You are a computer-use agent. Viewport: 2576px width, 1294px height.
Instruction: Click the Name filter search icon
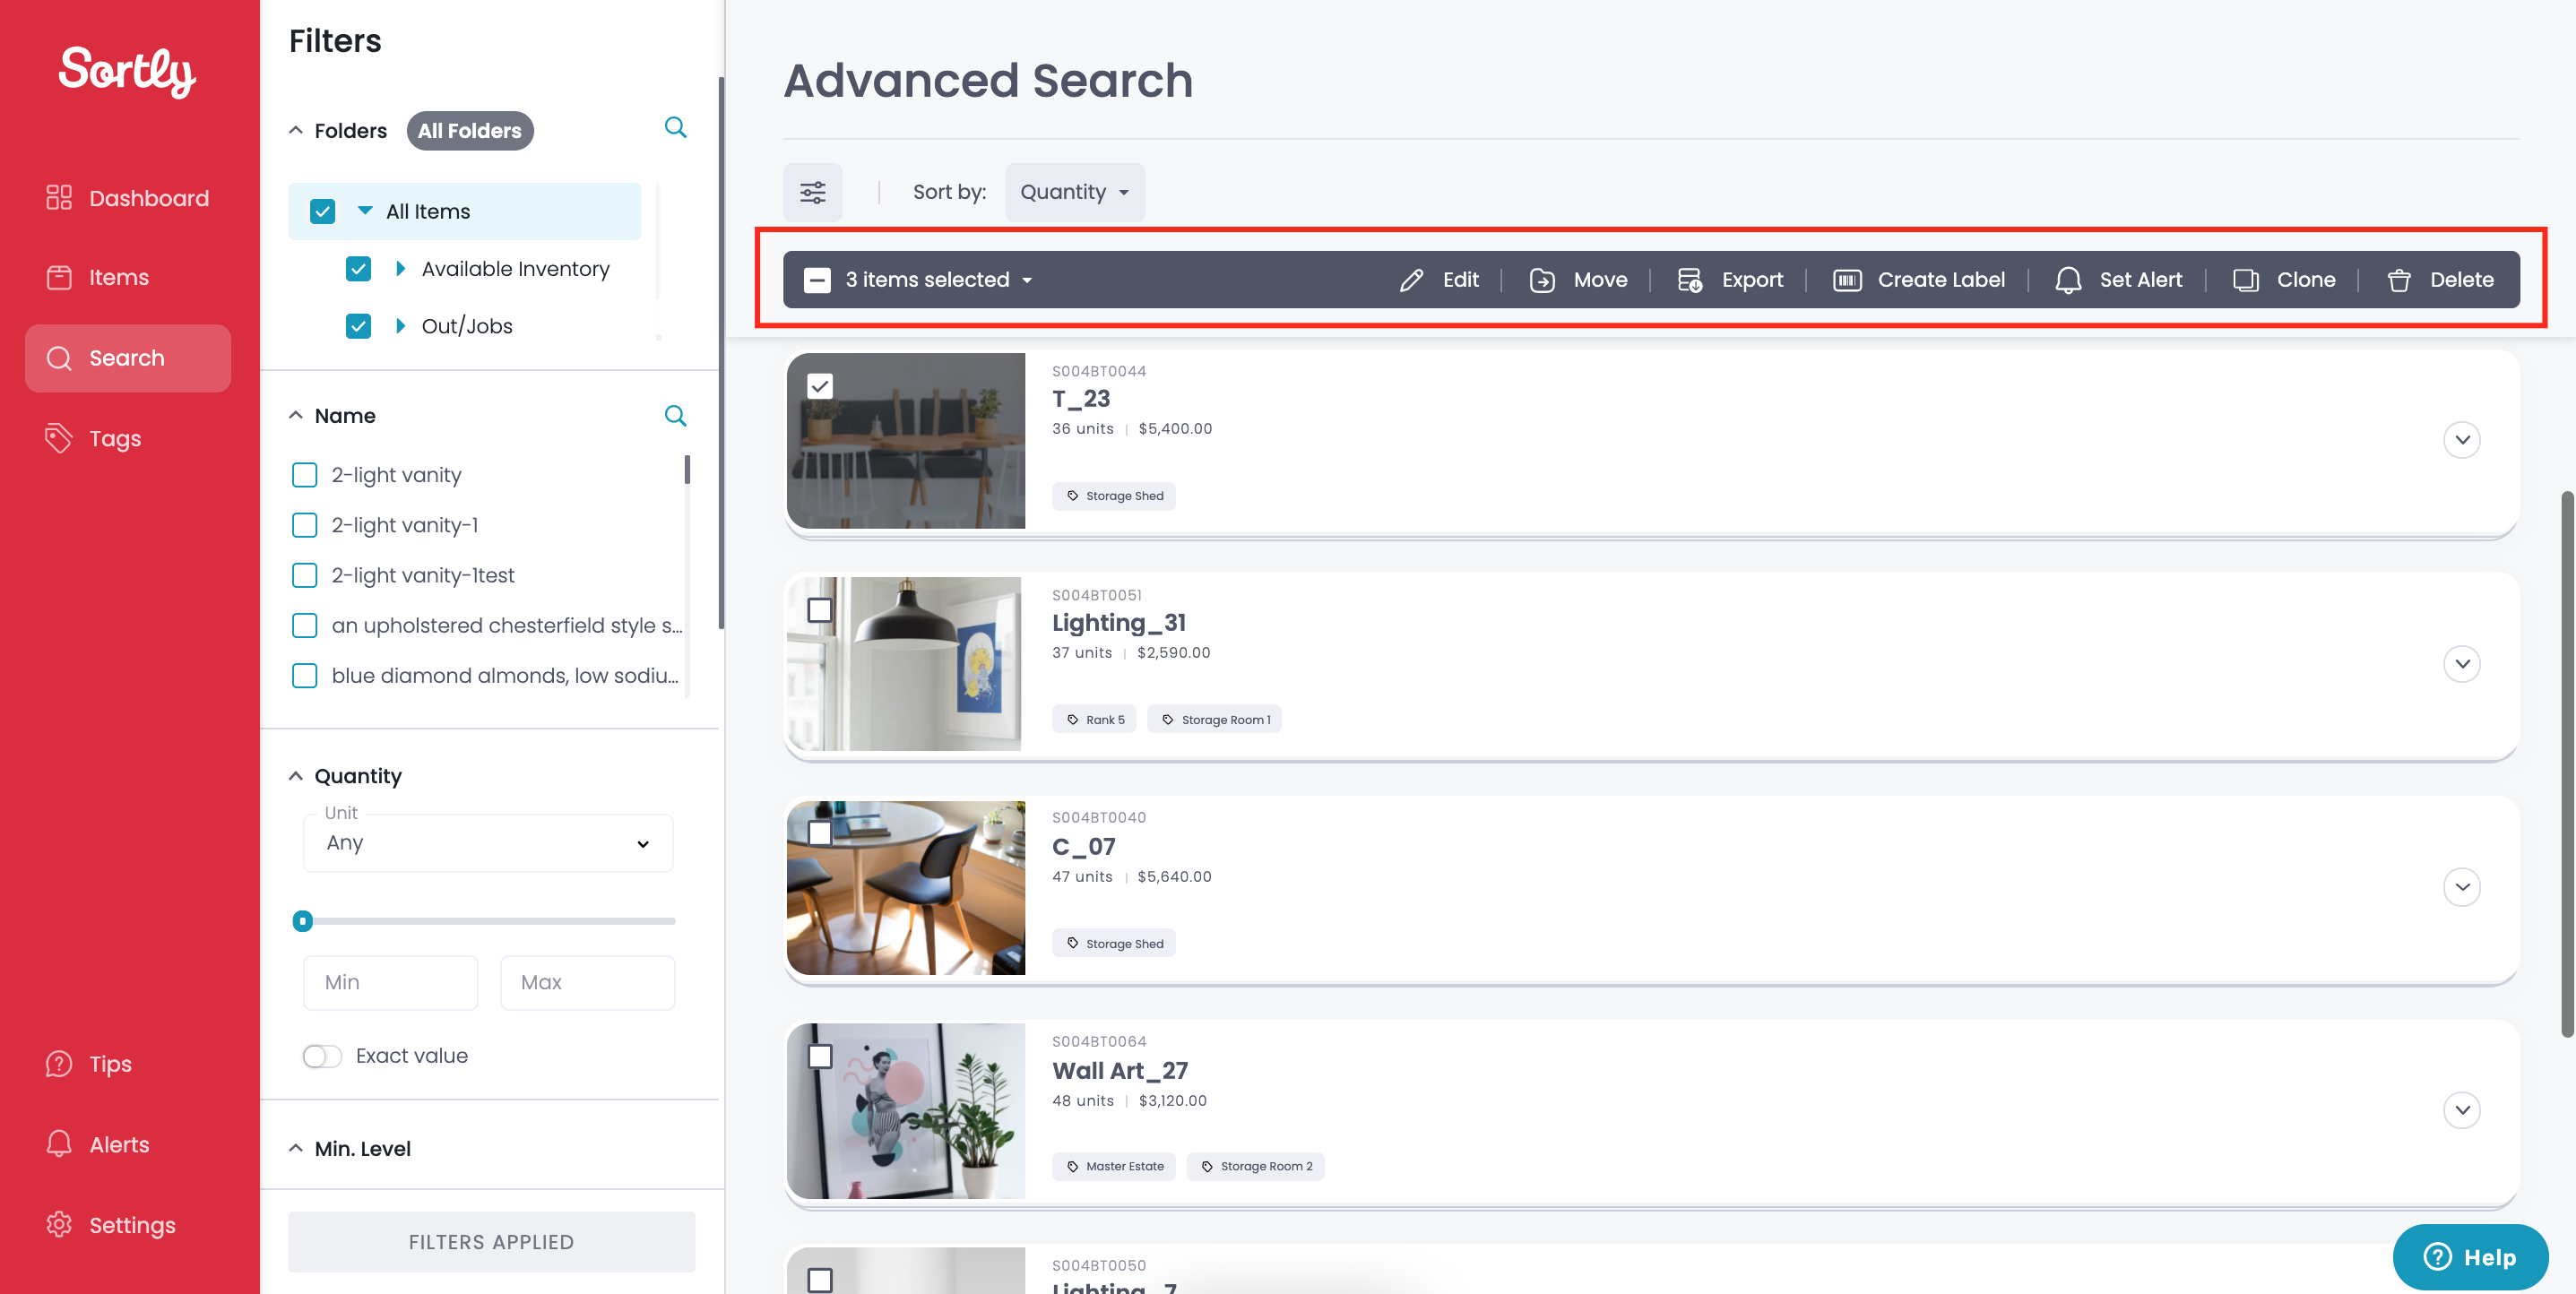(x=676, y=416)
